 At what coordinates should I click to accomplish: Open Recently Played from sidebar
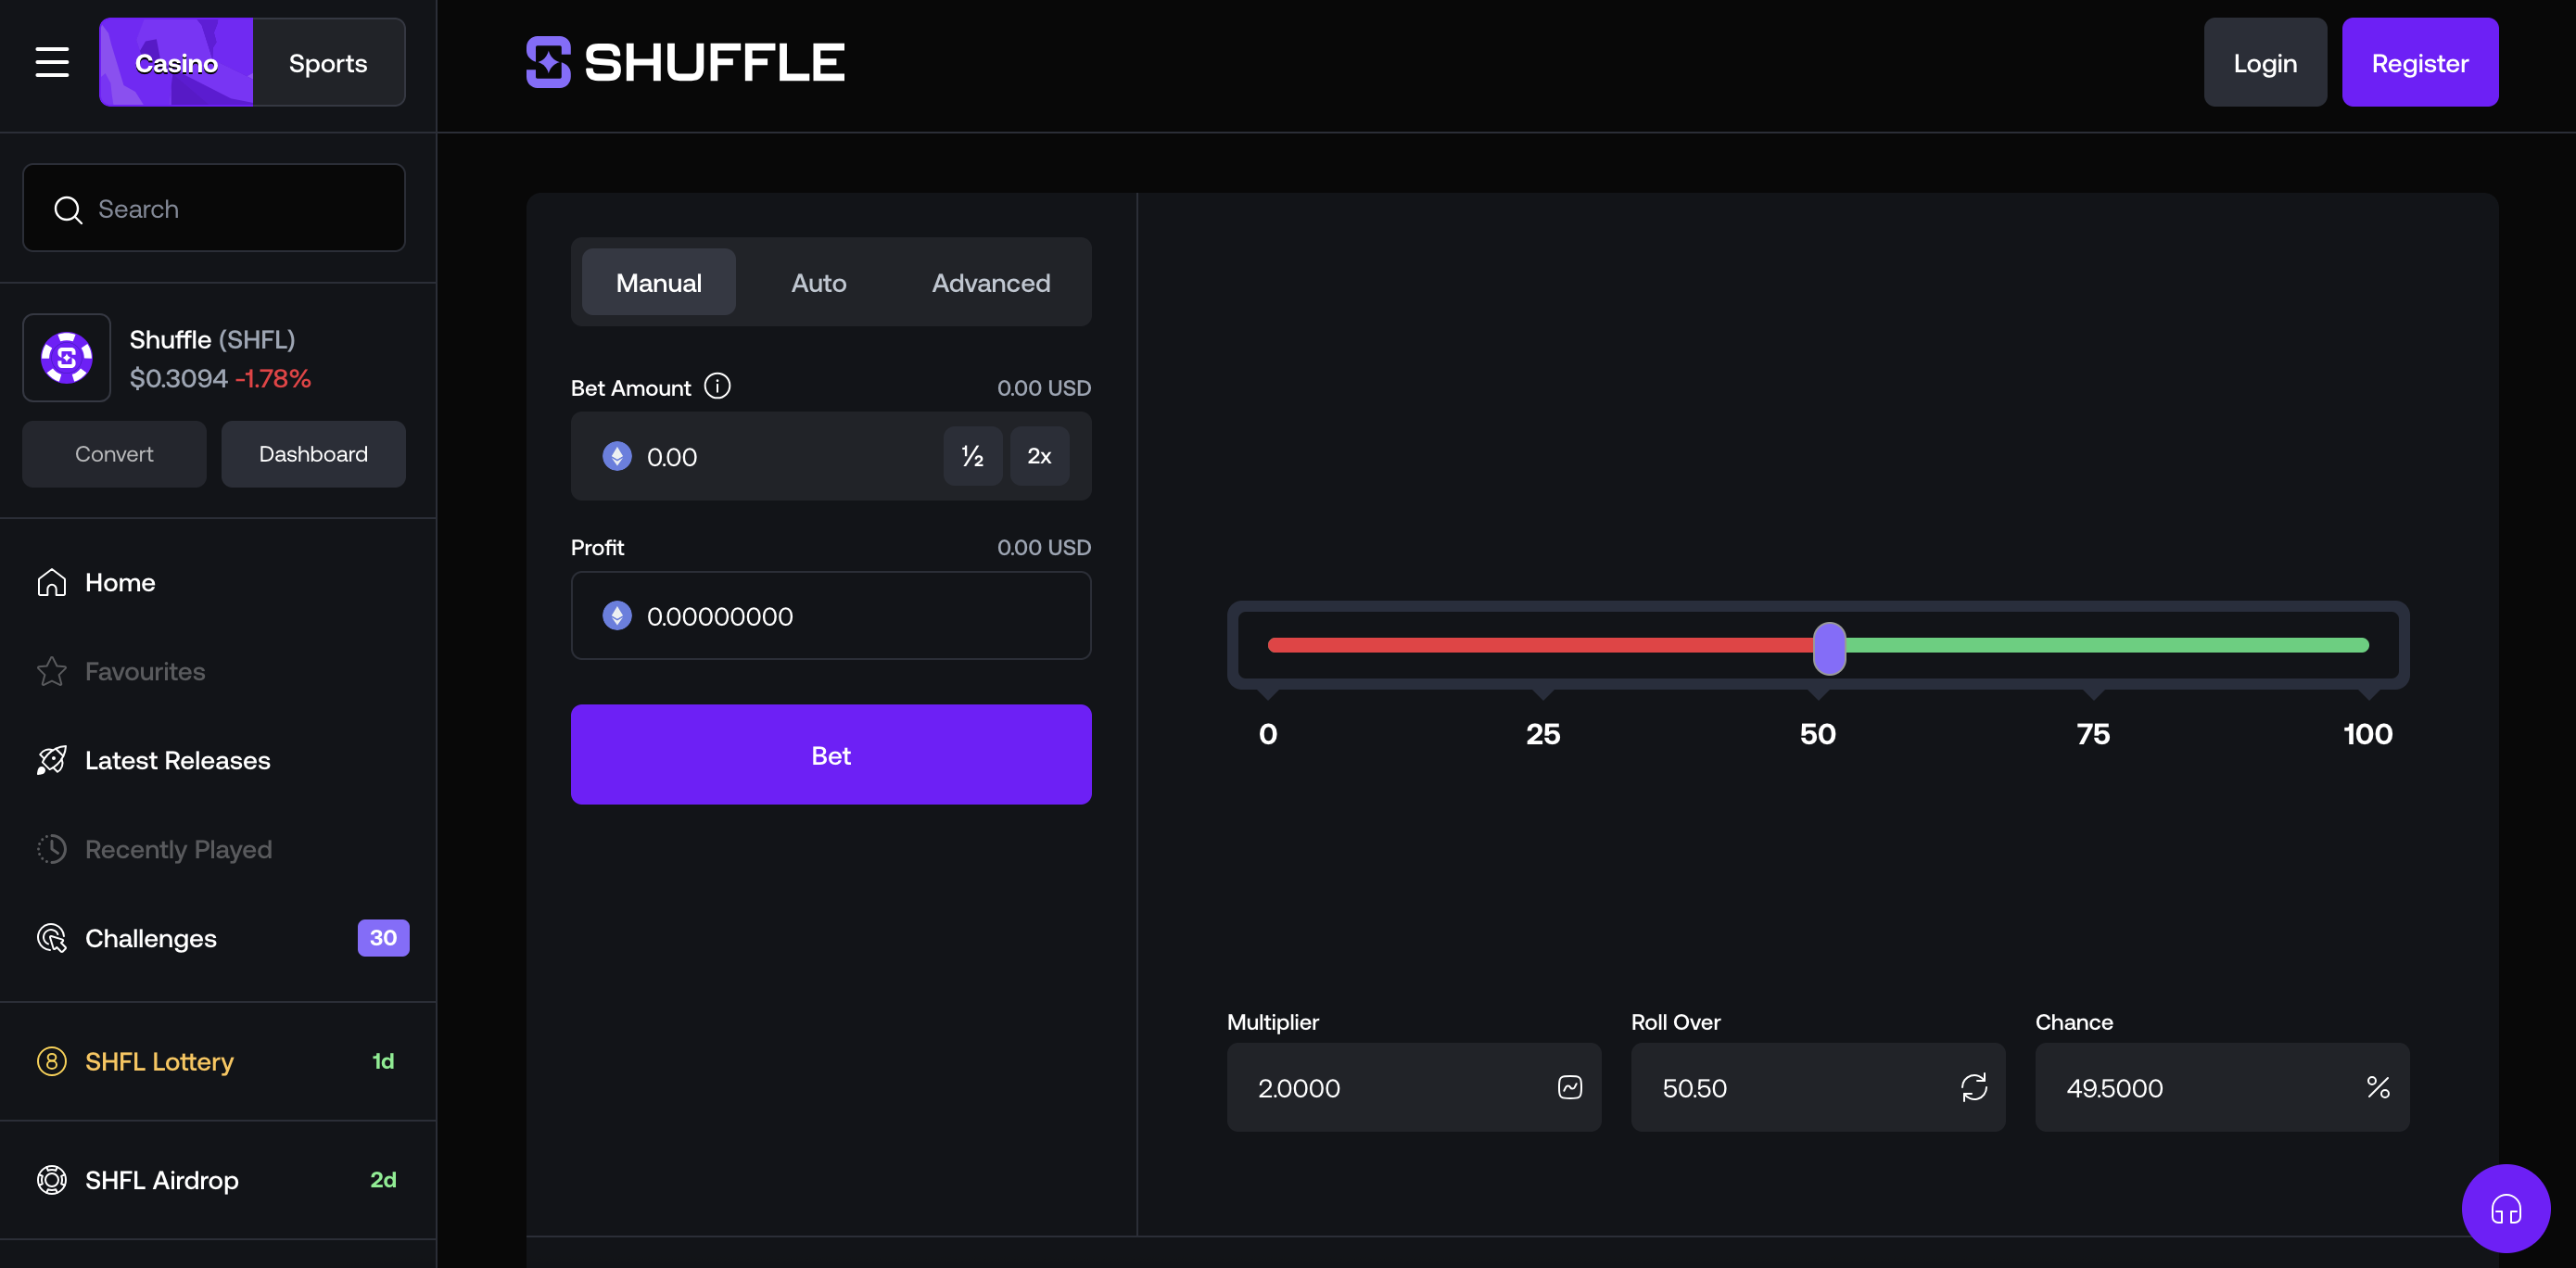pos(218,849)
